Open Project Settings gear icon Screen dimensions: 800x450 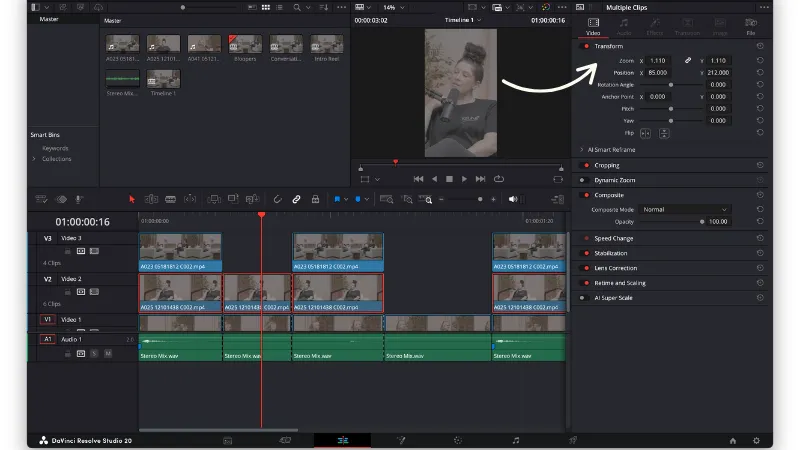coord(756,440)
